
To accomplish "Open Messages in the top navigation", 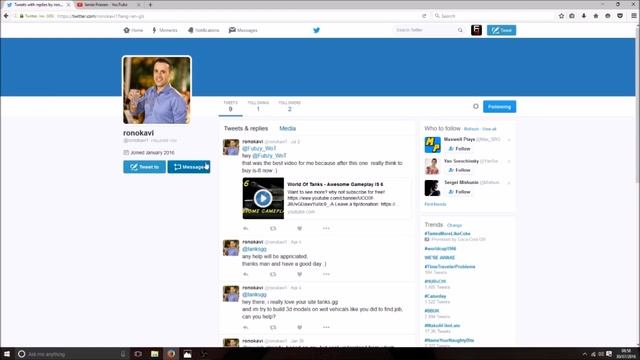I will (x=243, y=30).
